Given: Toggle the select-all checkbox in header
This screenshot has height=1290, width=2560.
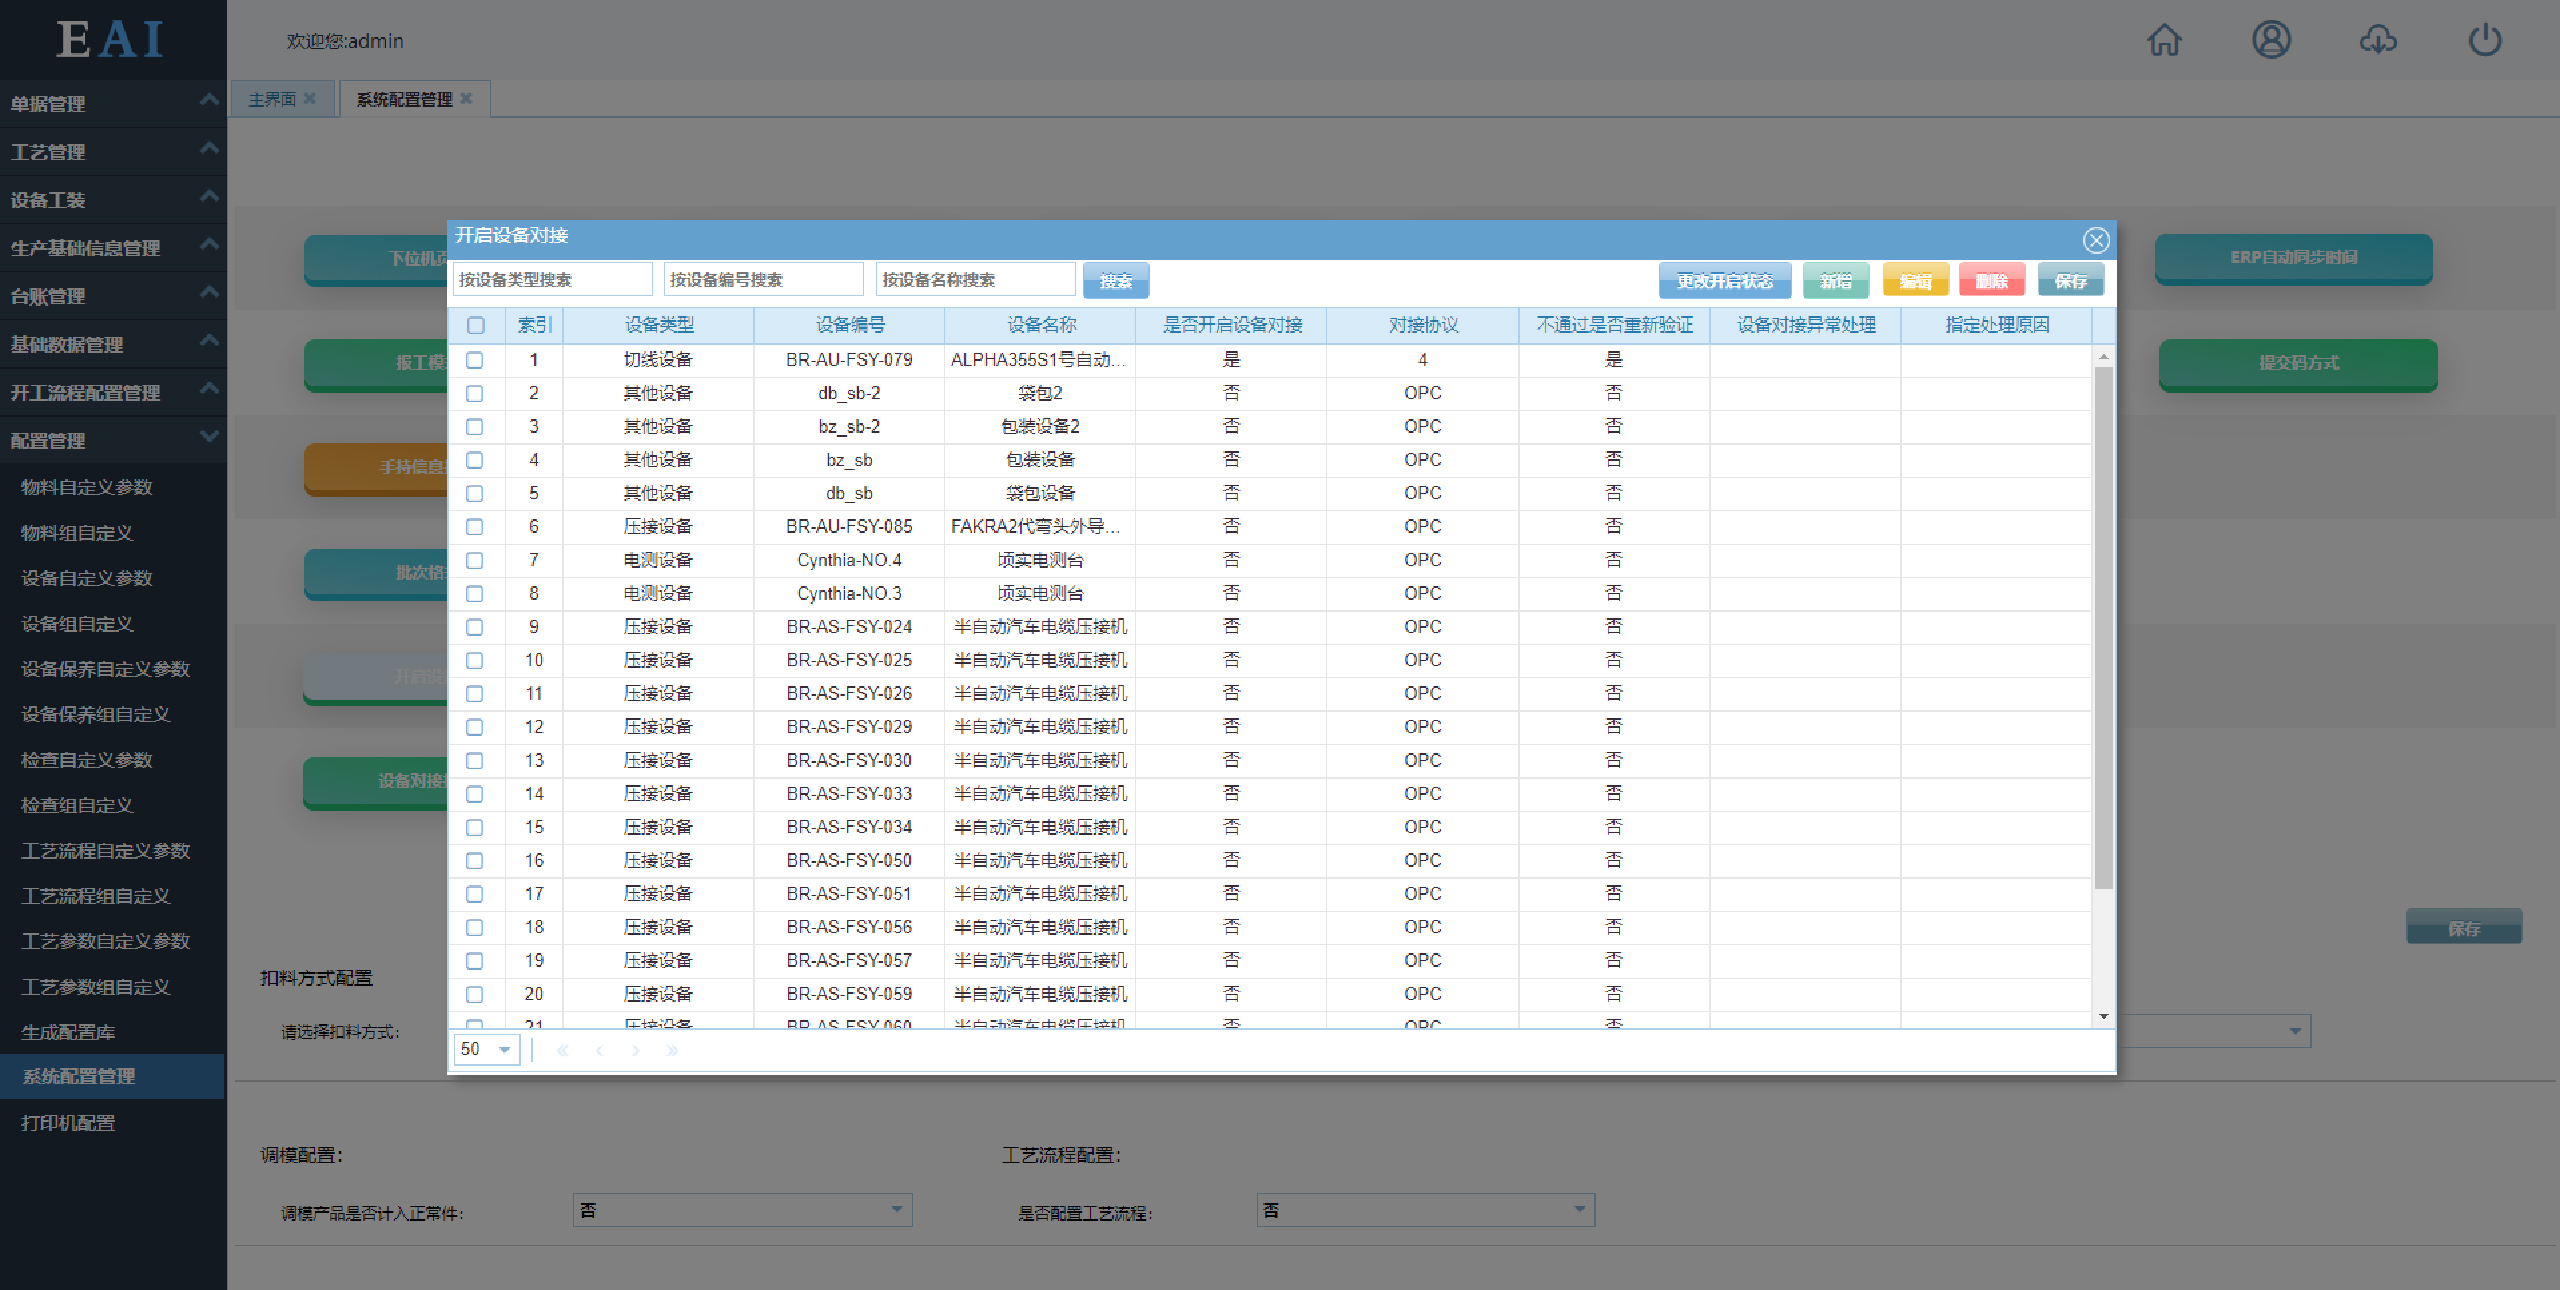Looking at the screenshot, I should (x=476, y=325).
